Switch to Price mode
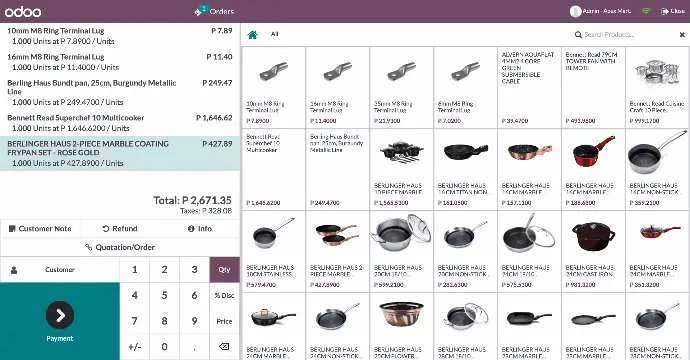 coord(224,321)
